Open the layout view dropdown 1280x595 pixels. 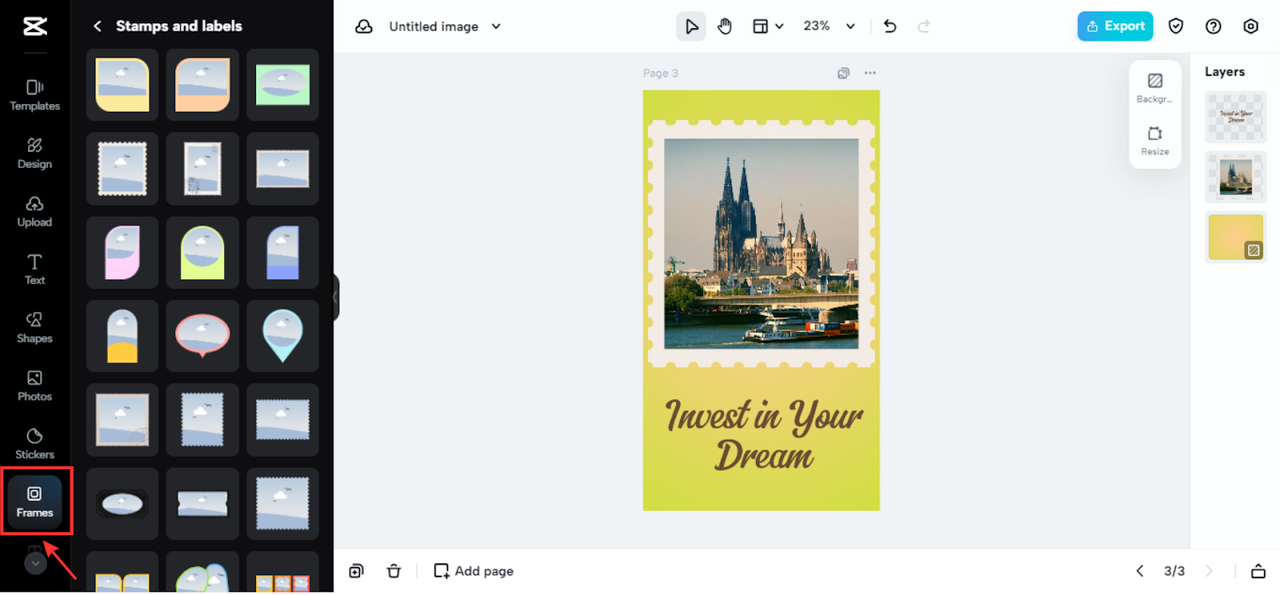(x=768, y=27)
